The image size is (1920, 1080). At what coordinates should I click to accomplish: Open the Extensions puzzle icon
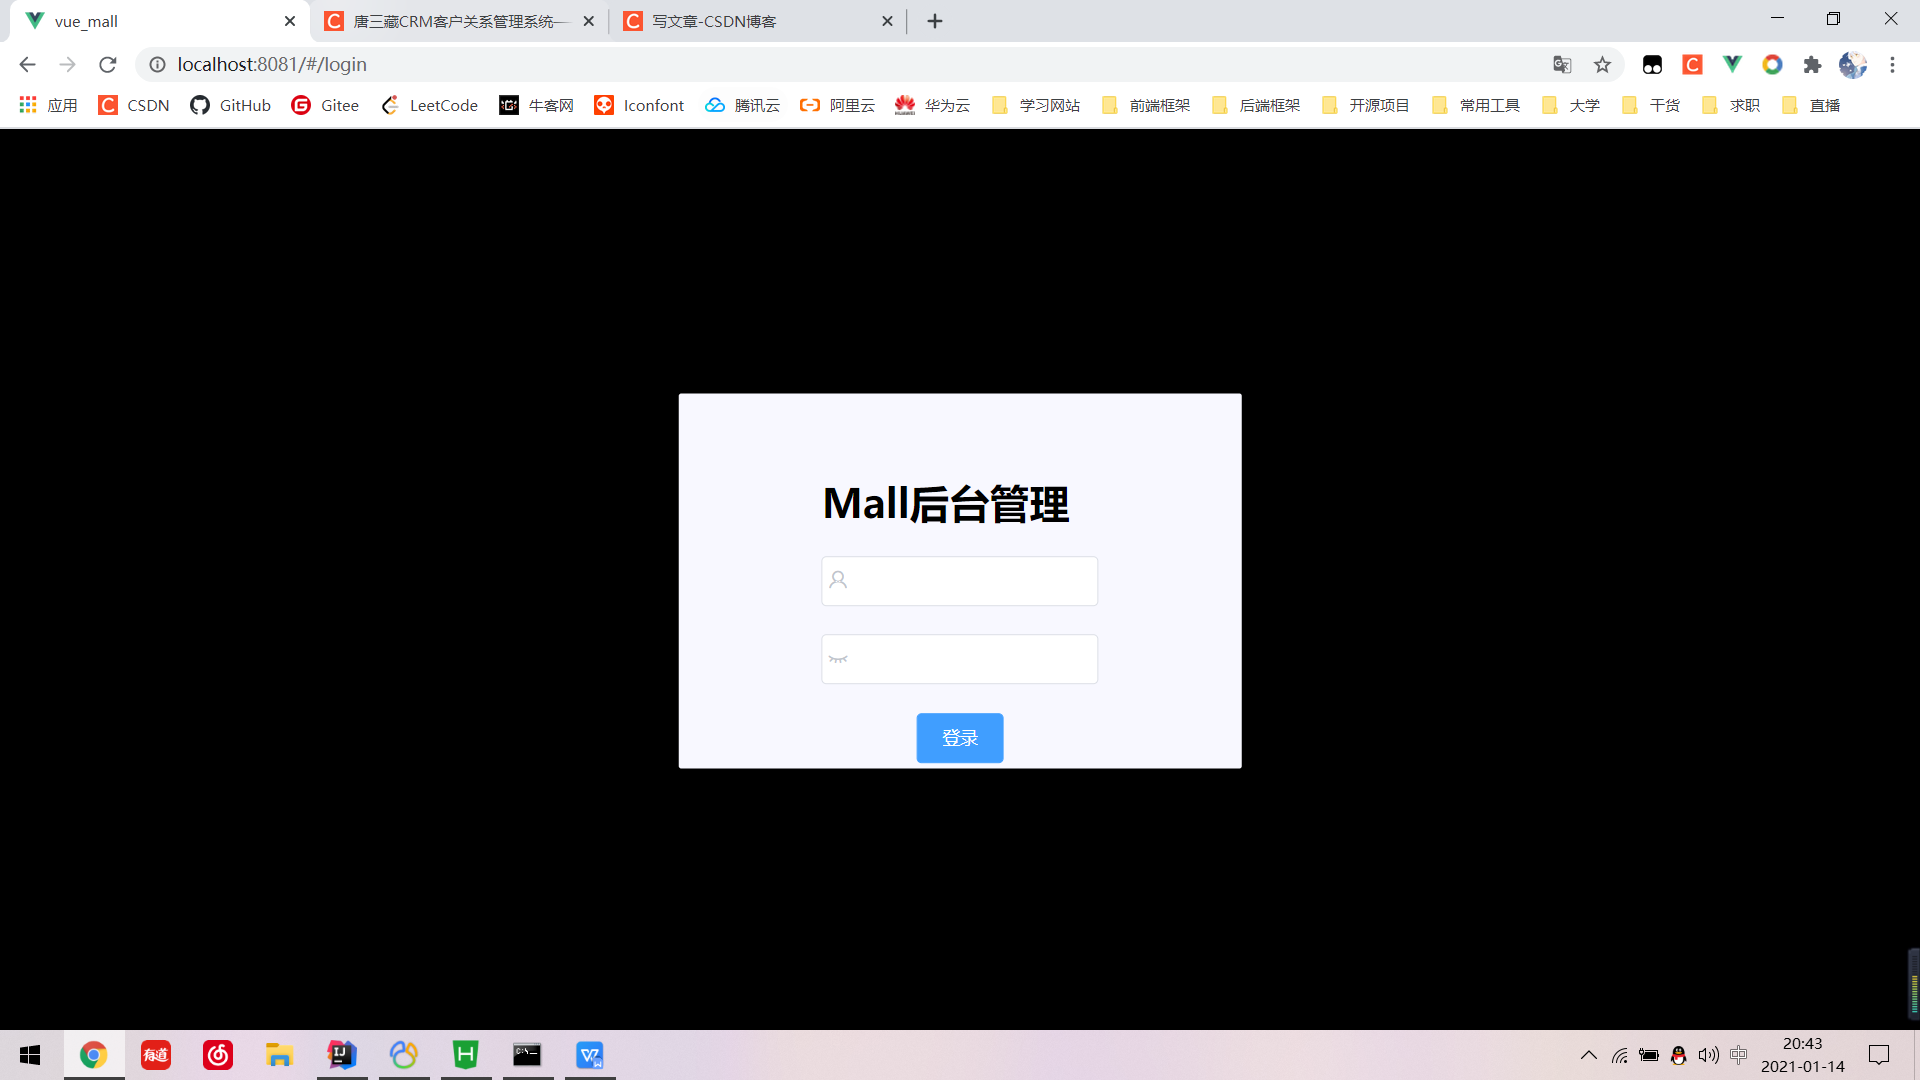pos(1812,65)
